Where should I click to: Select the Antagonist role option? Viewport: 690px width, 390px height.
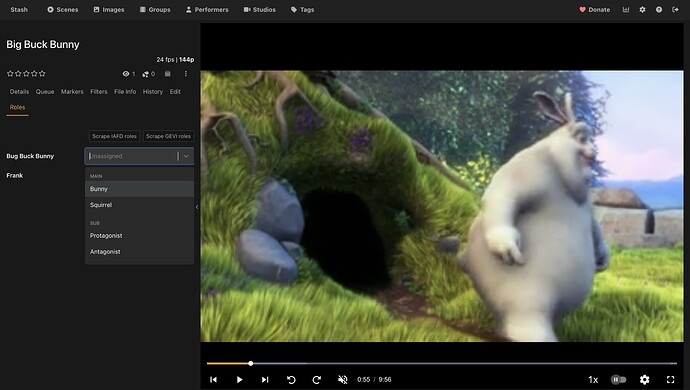139,251
